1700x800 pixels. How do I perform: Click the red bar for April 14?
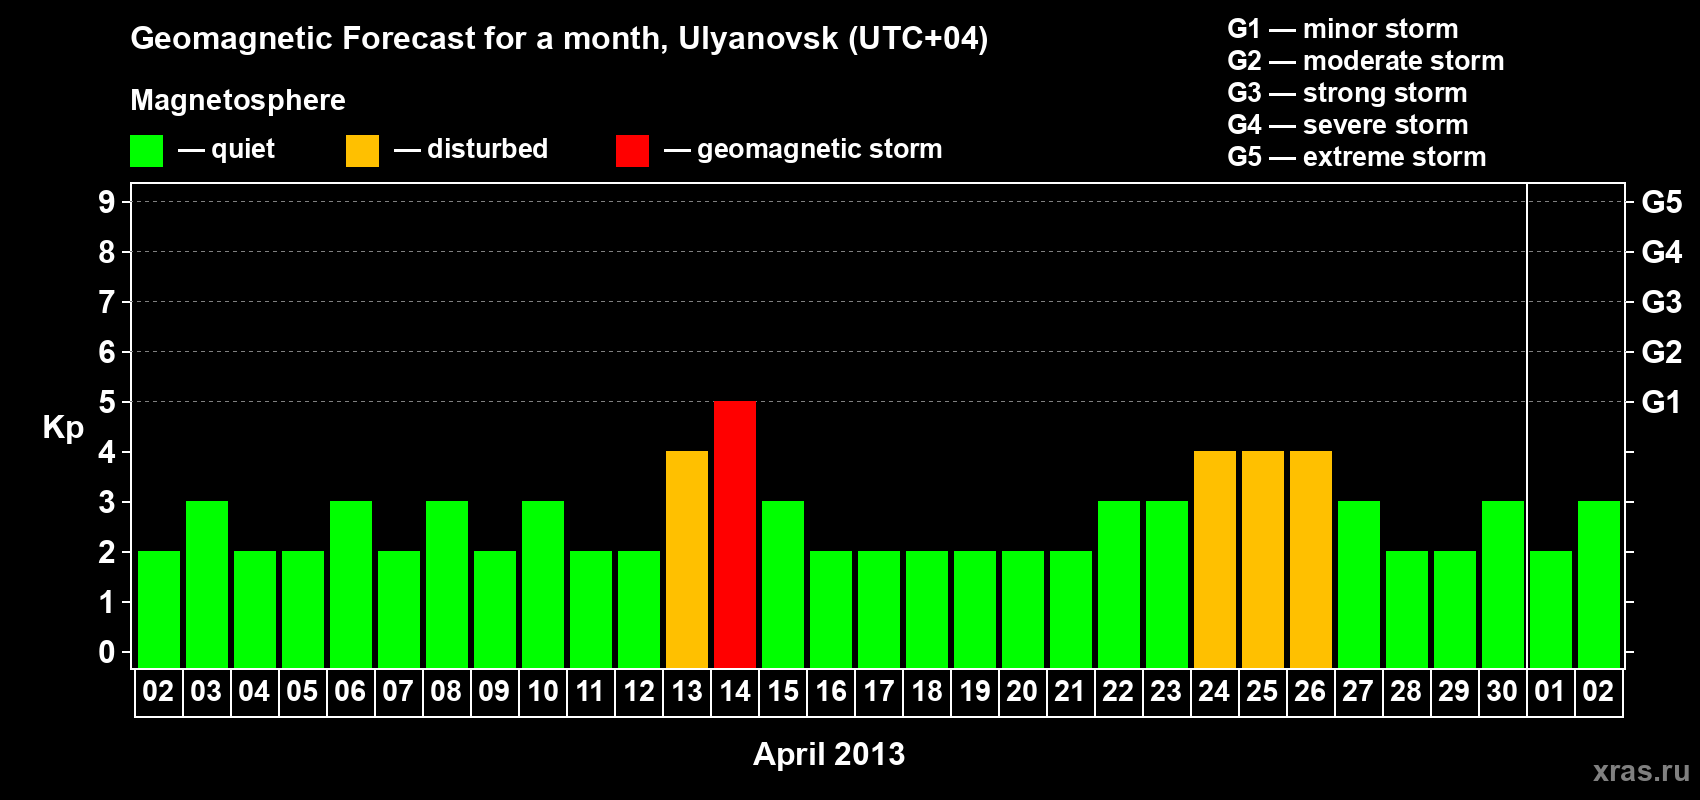coord(735,534)
